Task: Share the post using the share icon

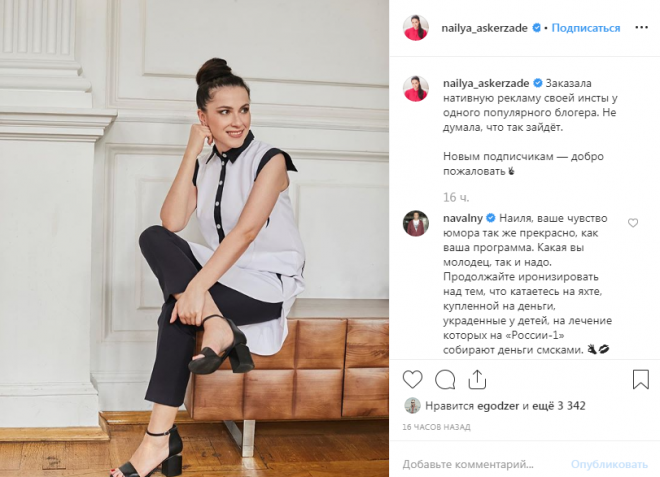Action: click(x=477, y=379)
